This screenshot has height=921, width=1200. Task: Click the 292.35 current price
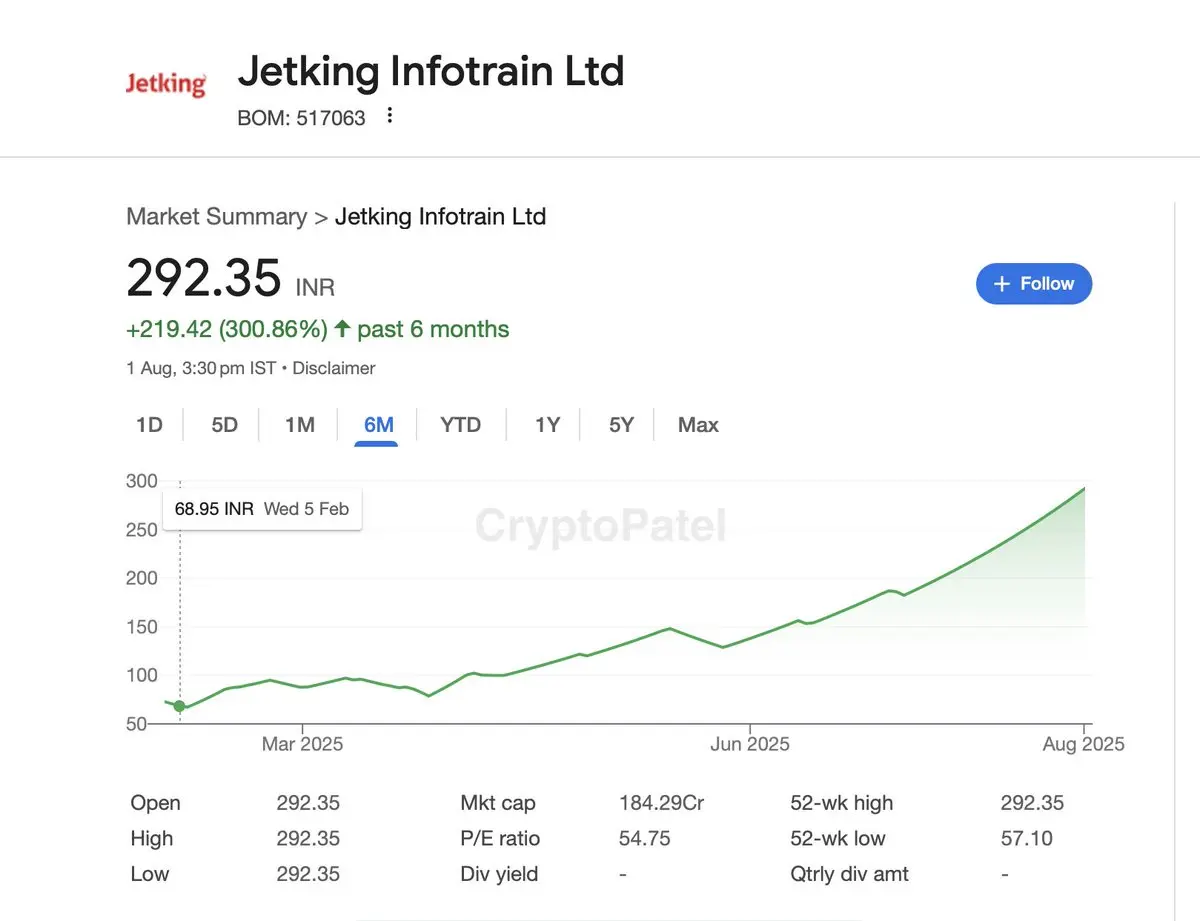(x=203, y=278)
